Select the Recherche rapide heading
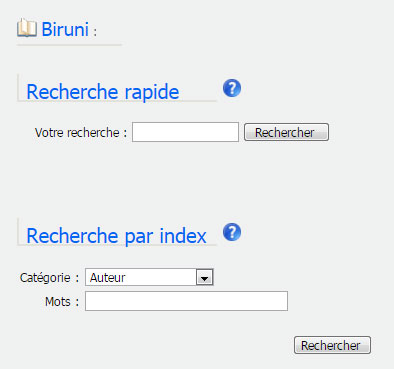 pos(103,92)
